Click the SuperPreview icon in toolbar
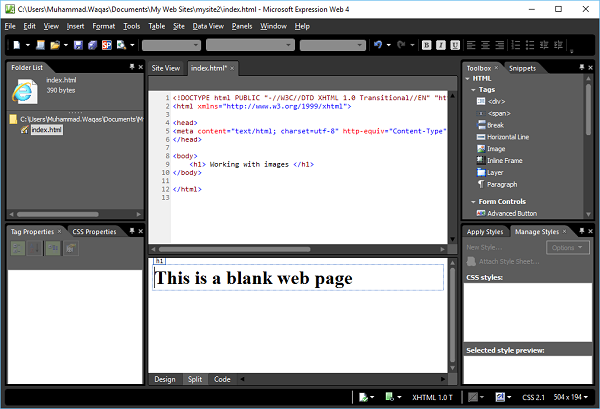600x409 pixels. [x=106, y=45]
